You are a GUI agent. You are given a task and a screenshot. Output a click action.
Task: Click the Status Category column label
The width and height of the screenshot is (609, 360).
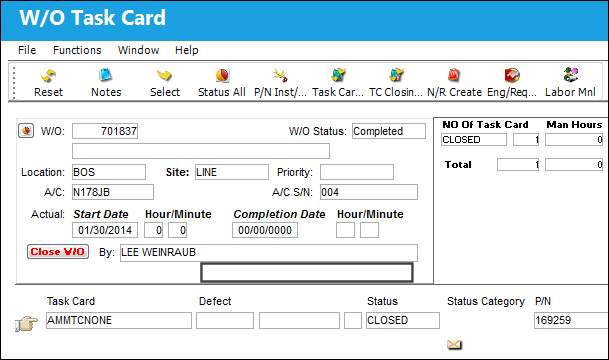pyautogui.click(x=485, y=301)
